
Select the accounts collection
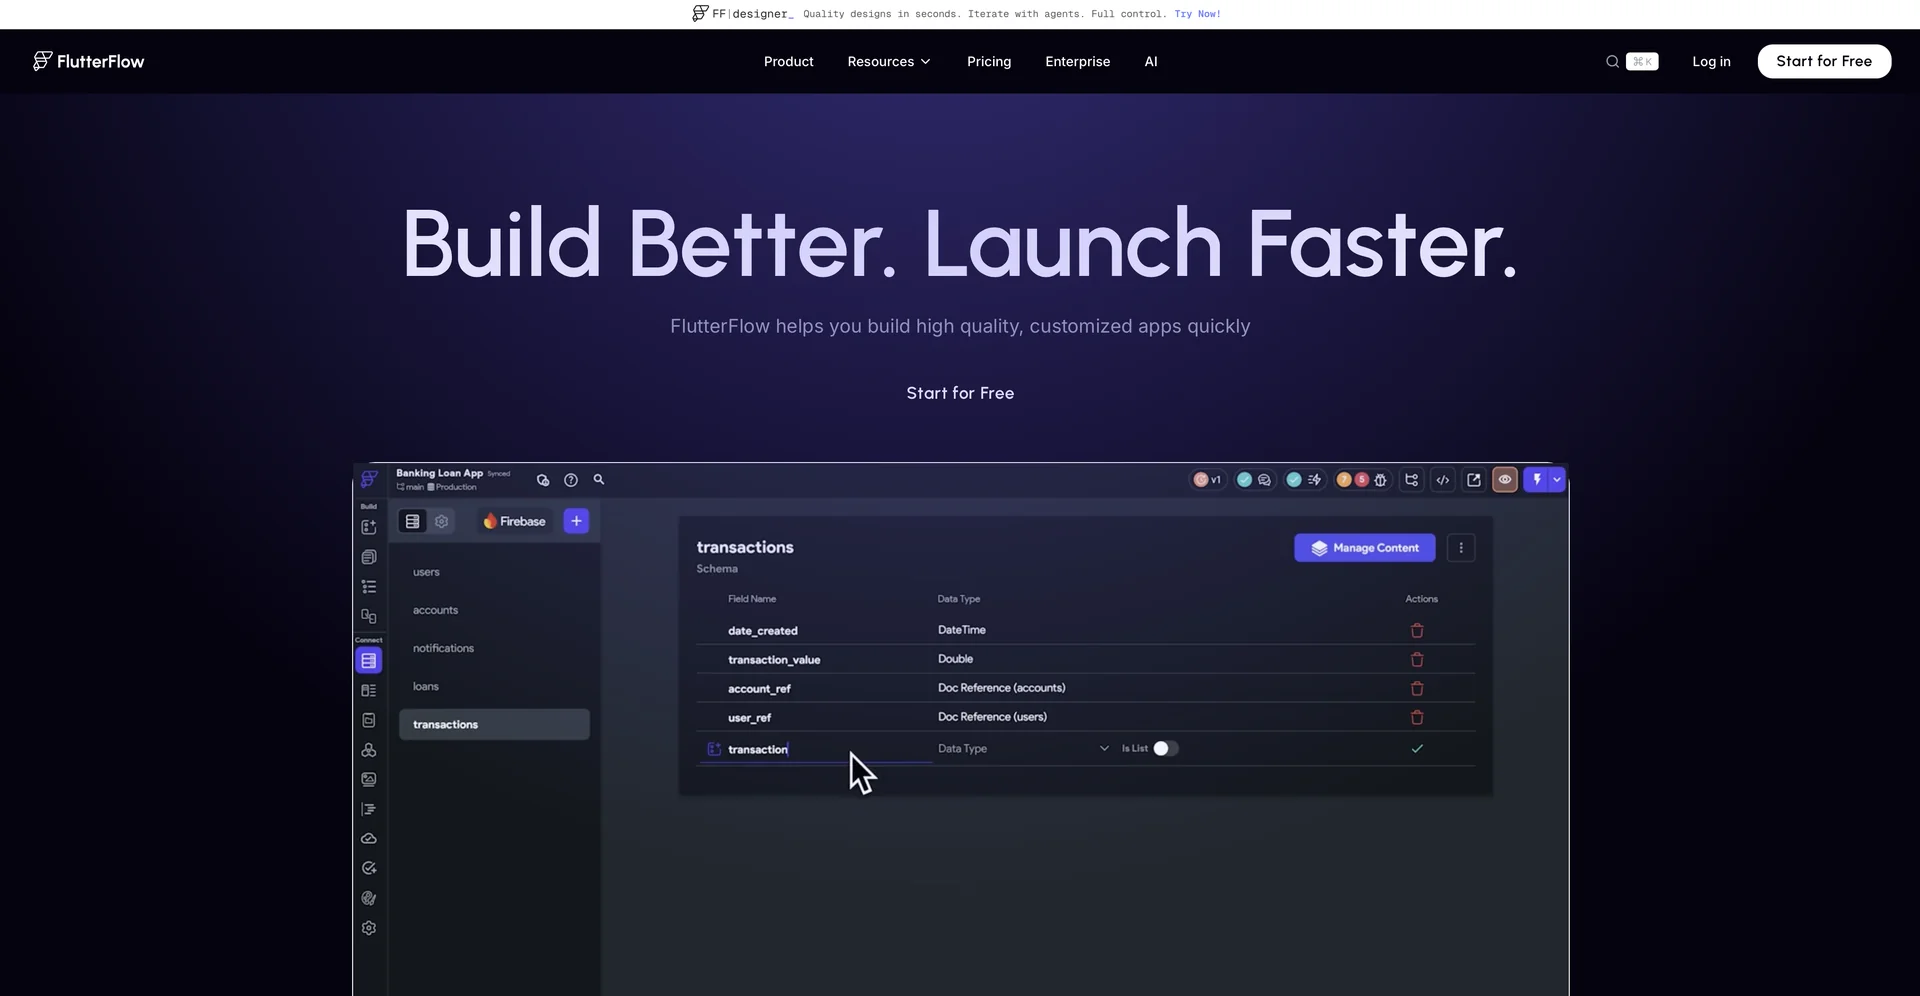pos(435,610)
